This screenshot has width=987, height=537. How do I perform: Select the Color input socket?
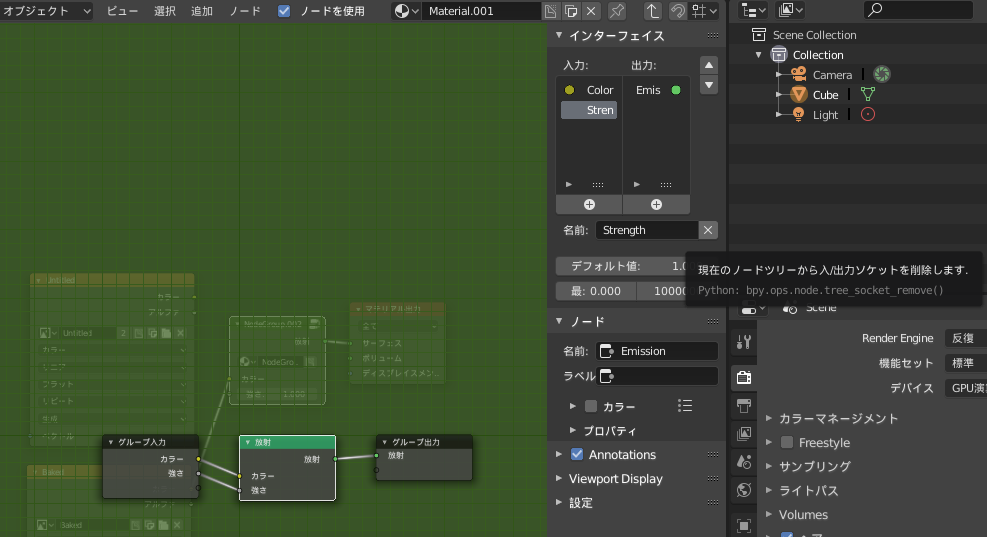tap(589, 90)
